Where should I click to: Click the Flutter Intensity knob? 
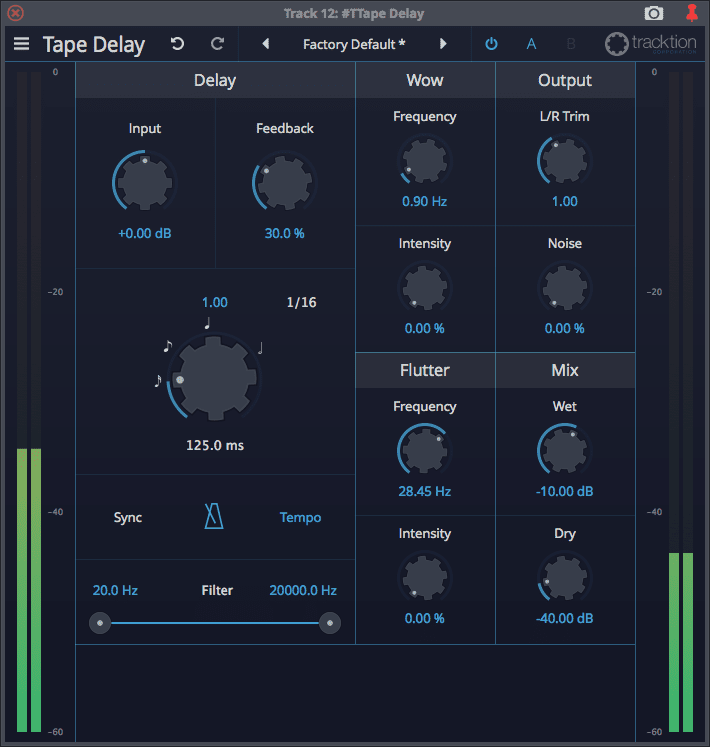pyautogui.click(x=425, y=577)
